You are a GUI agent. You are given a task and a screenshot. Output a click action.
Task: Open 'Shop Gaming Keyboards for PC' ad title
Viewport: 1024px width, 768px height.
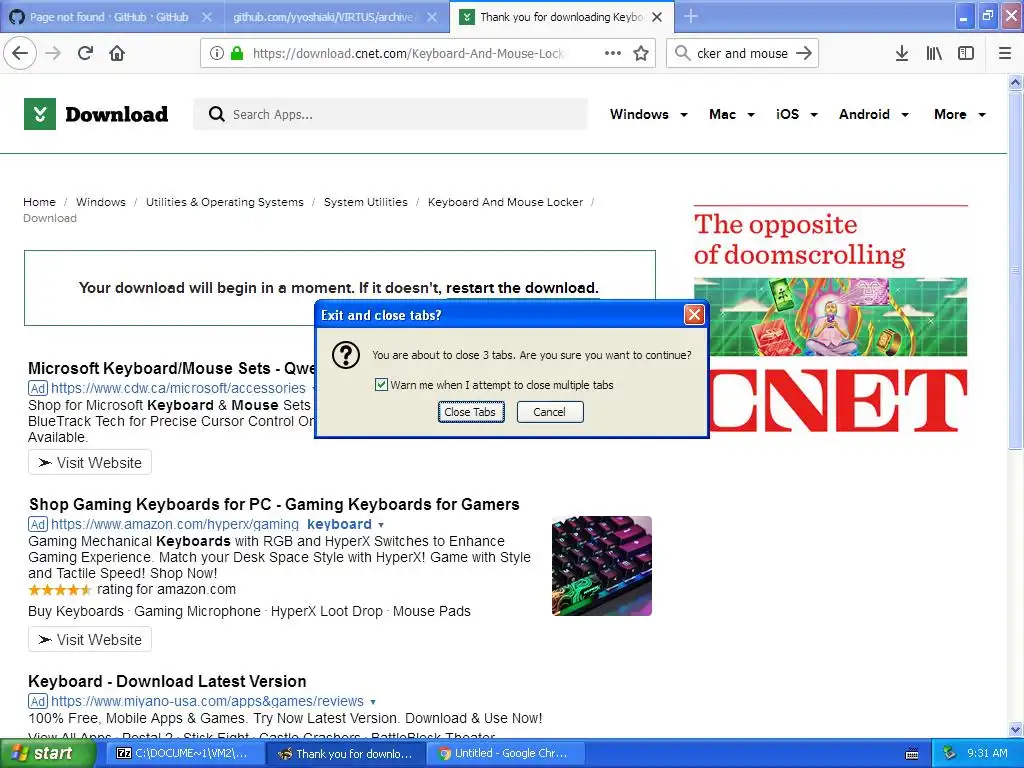point(274,504)
